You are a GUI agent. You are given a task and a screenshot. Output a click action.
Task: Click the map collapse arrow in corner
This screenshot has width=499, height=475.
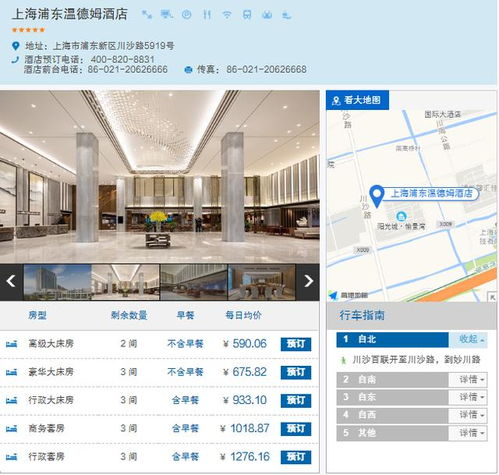[492, 296]
